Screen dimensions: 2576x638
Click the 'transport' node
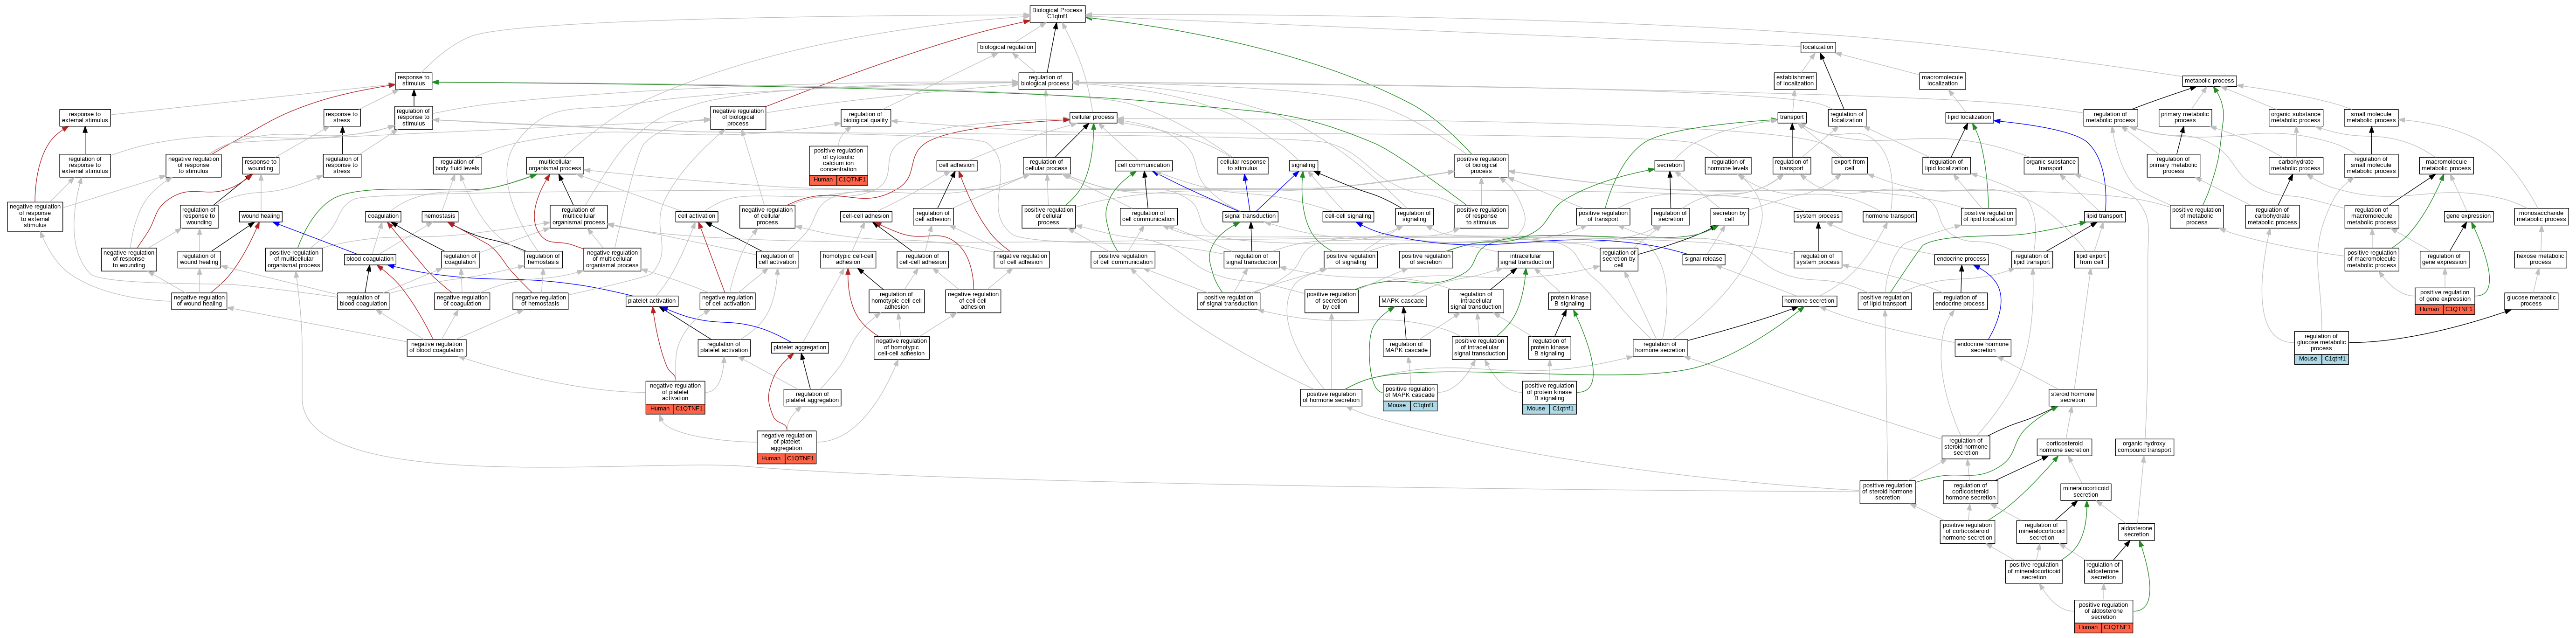[x=1791, y=117]
